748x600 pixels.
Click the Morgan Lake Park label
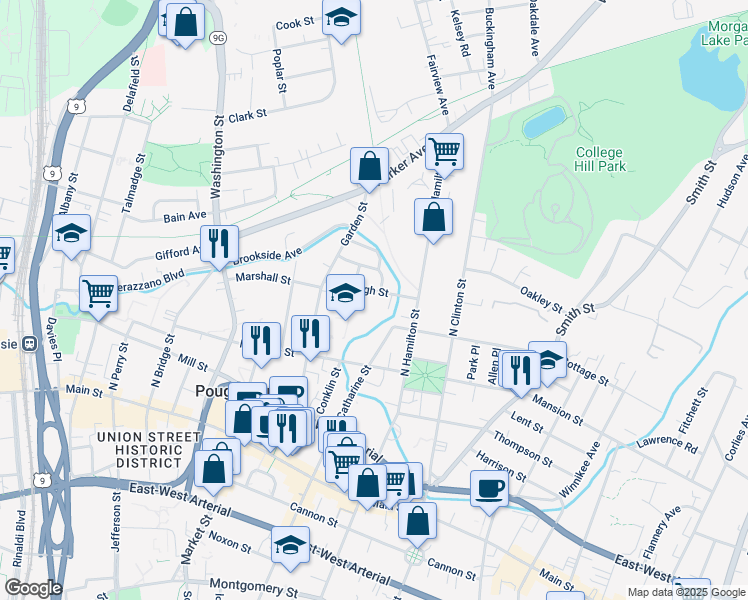click(x=726, y=33)
